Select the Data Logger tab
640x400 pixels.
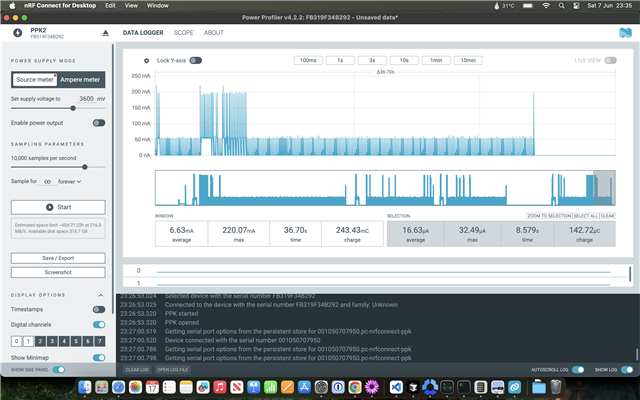tap(143, 33)
